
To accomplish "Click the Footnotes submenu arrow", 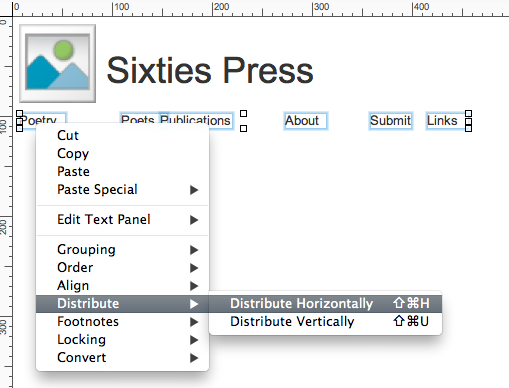I will coord(194,322).
